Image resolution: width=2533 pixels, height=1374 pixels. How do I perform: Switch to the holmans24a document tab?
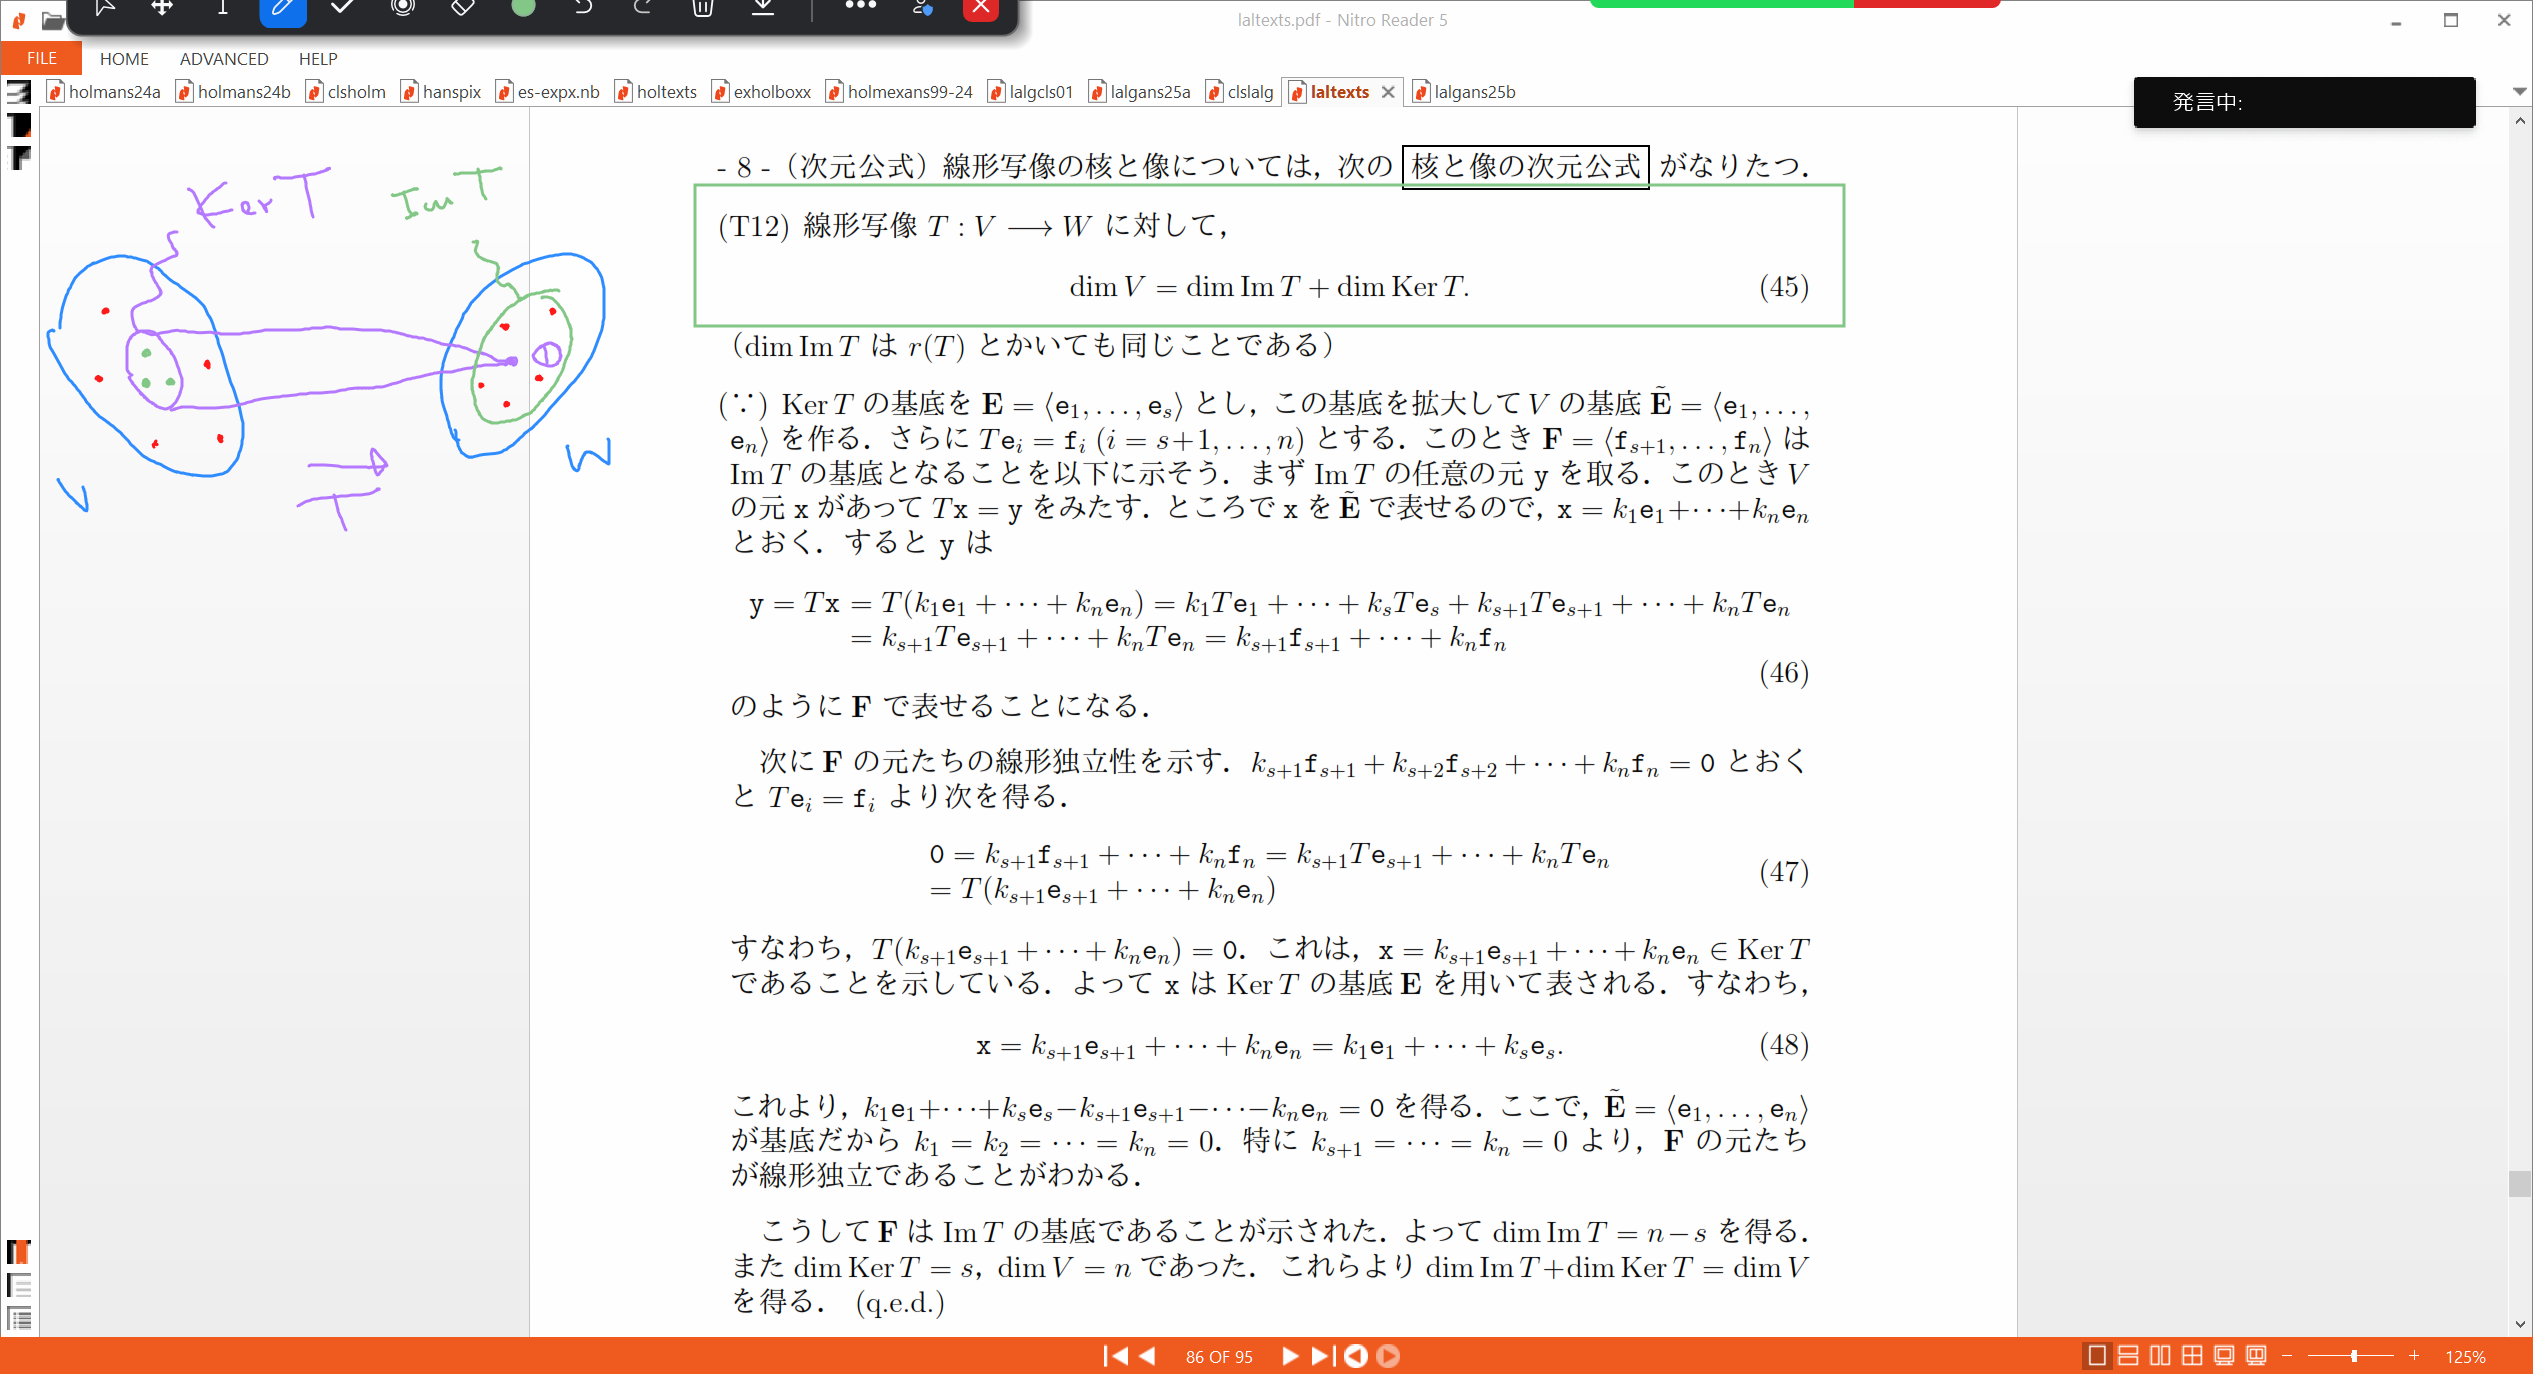104,92
